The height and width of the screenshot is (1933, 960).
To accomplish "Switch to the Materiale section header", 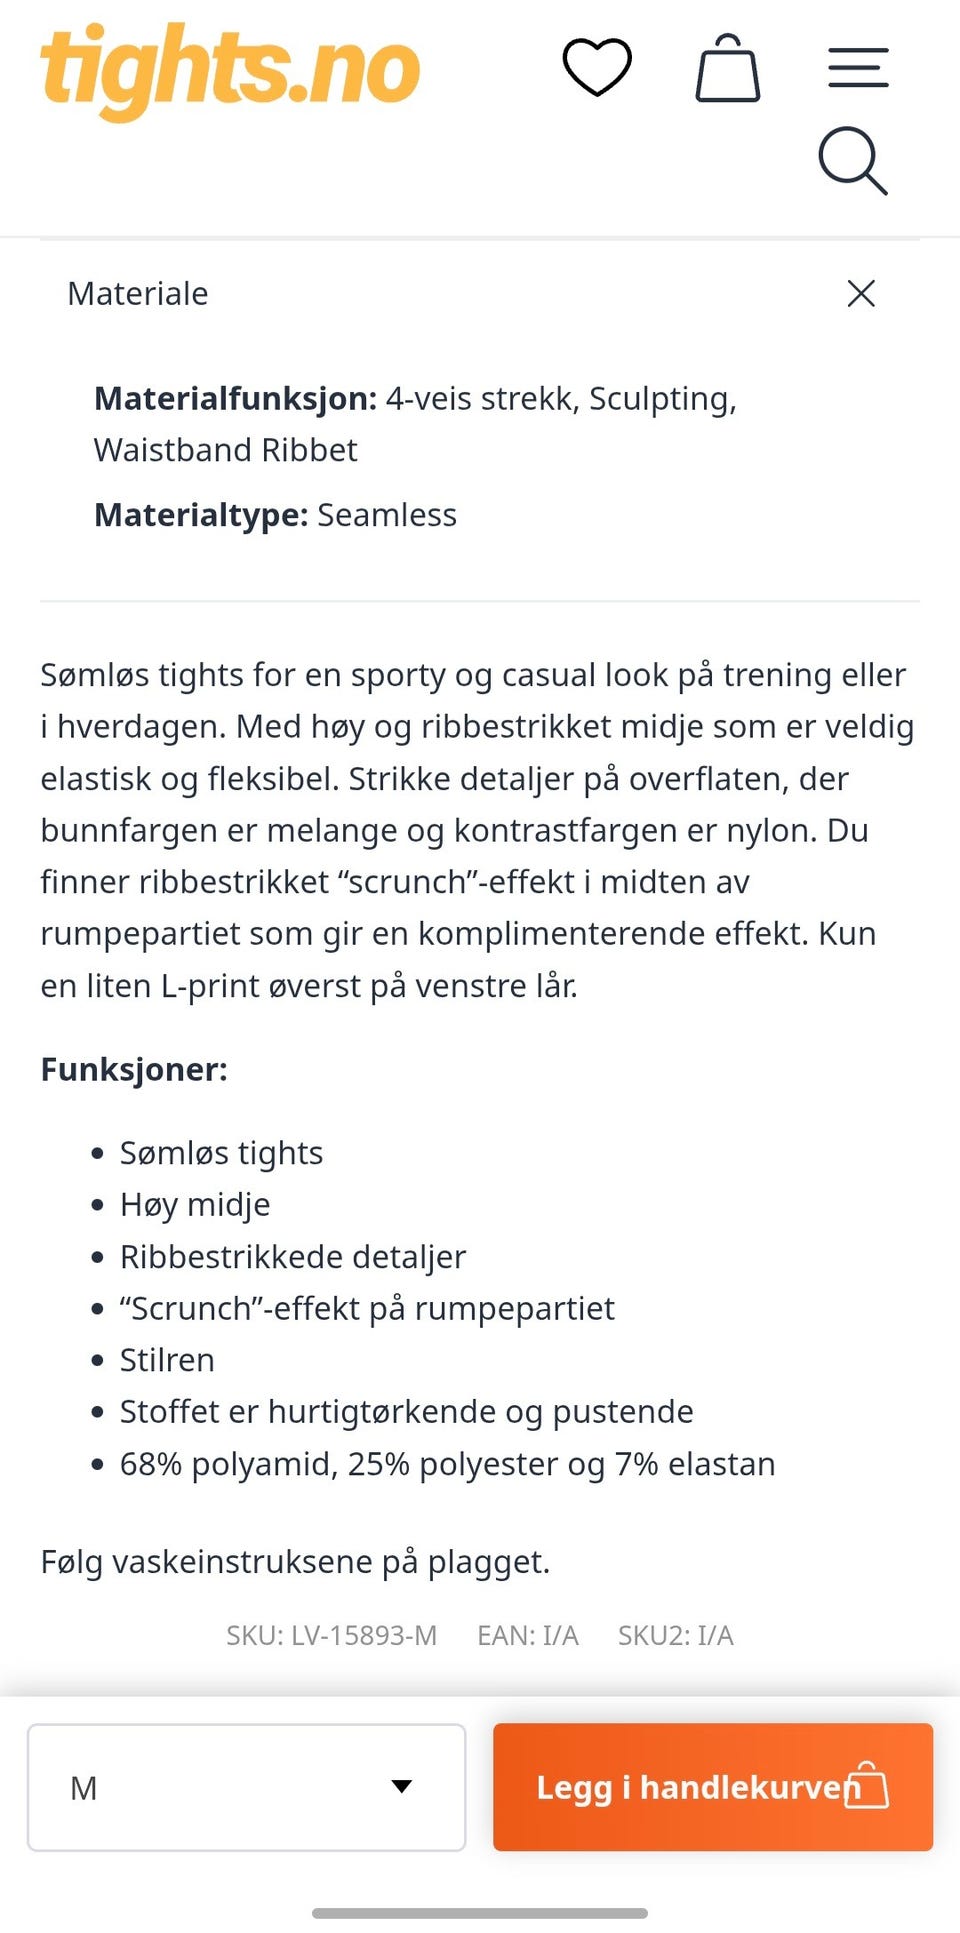I will [137, 293].
